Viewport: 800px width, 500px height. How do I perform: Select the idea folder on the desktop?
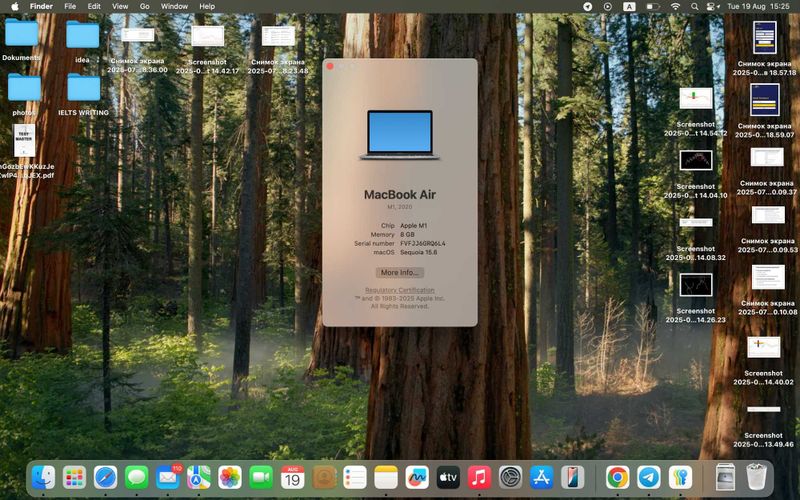(82, 41)
